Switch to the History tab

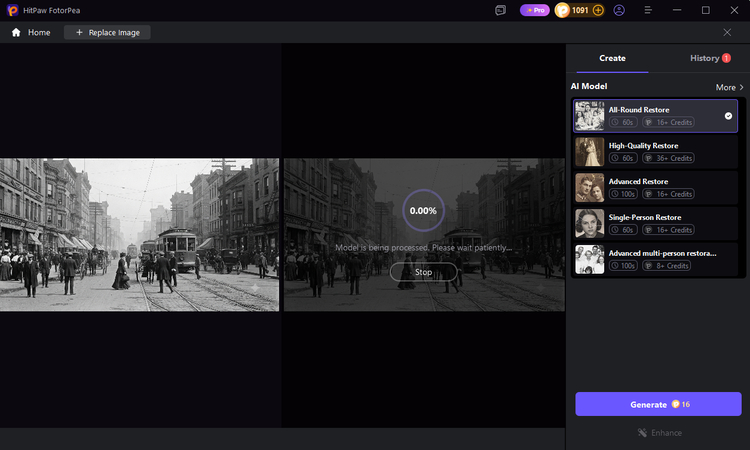coord(710,58)
